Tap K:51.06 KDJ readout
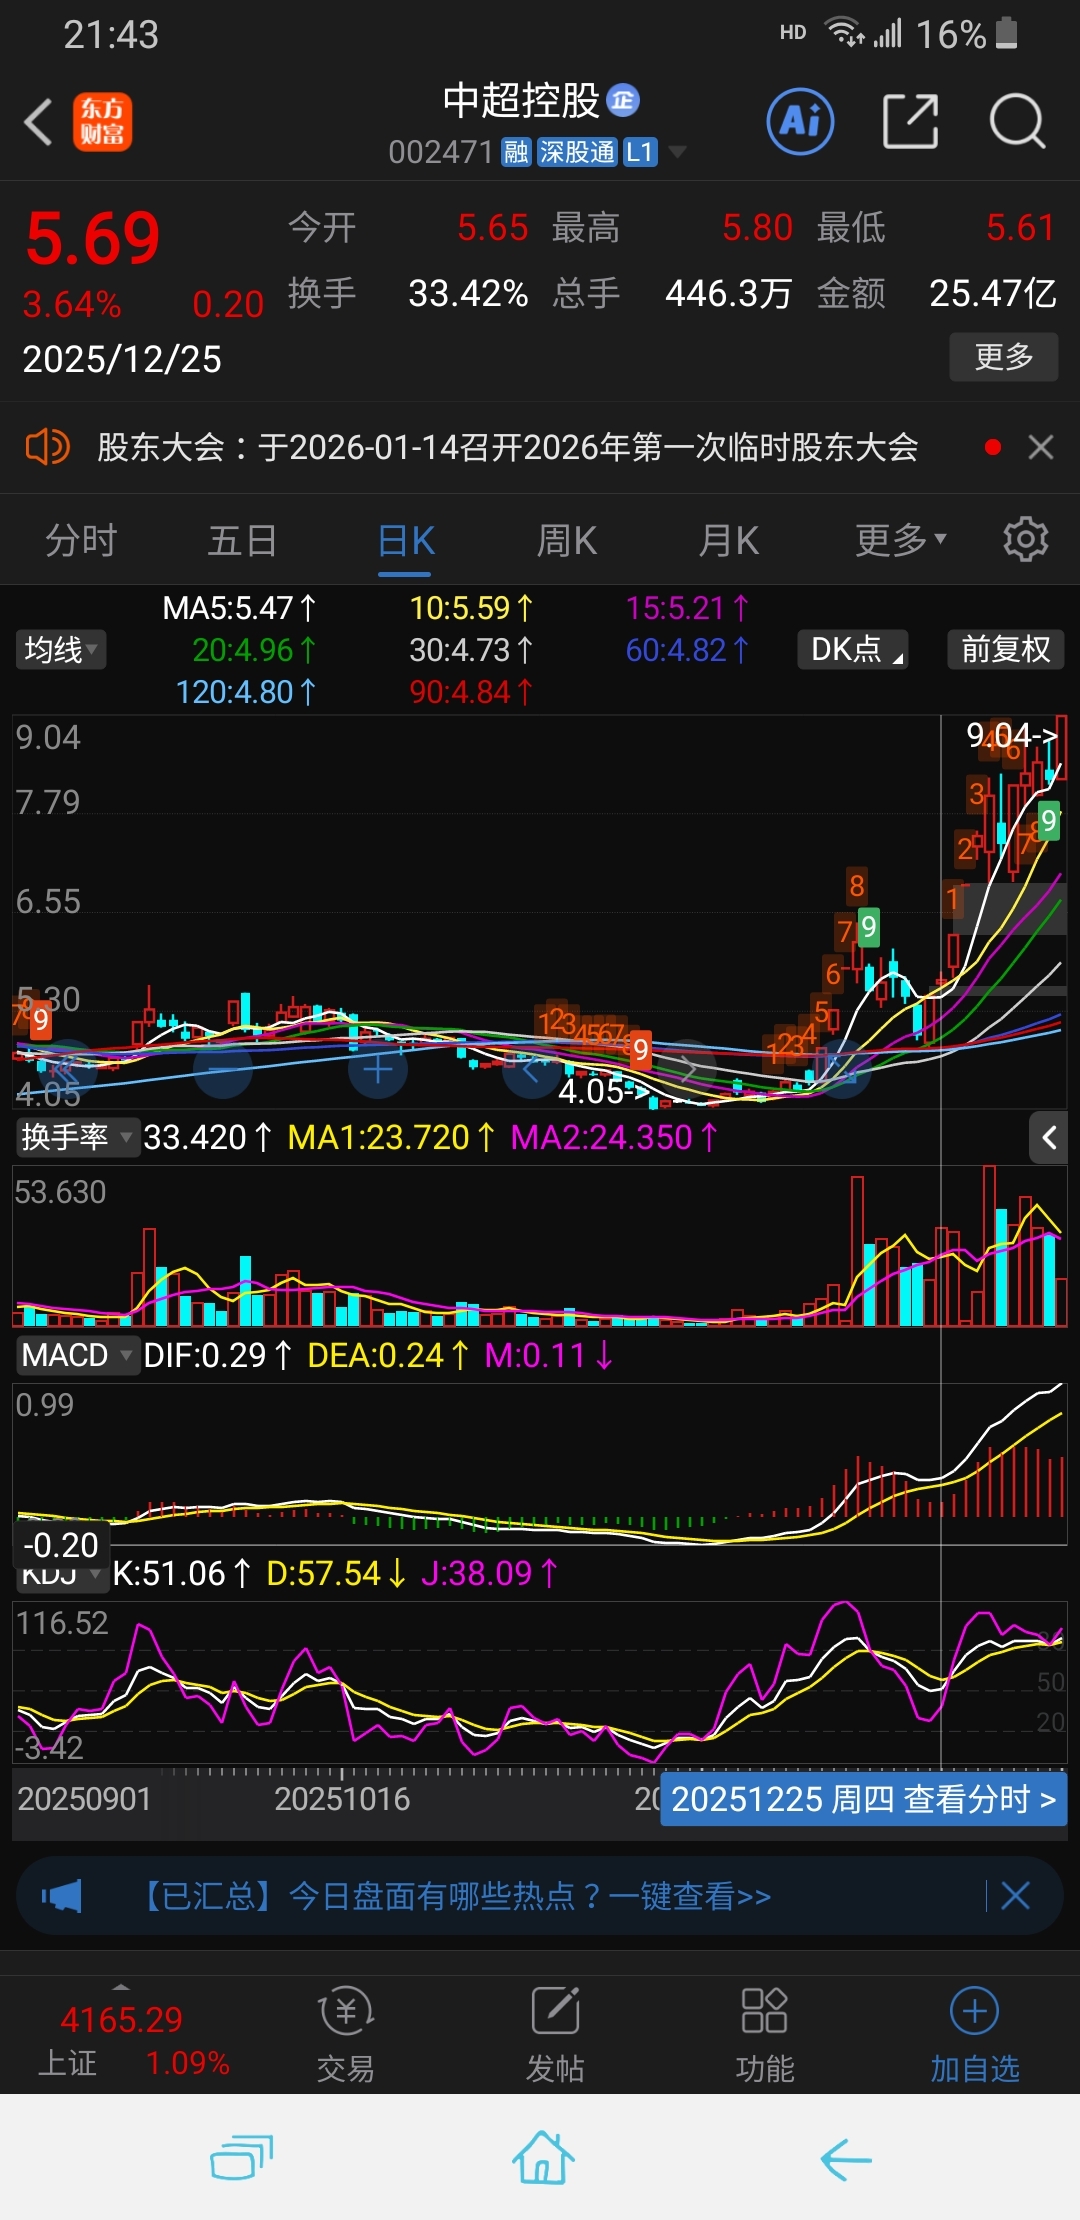Screen dimensions: 1080x2220 click(181, 1573)
